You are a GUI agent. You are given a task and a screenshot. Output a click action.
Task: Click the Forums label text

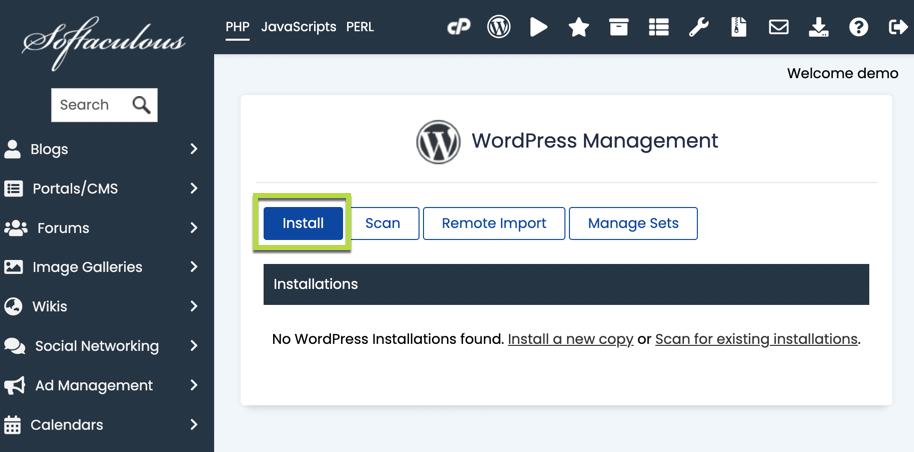point(63,228)
